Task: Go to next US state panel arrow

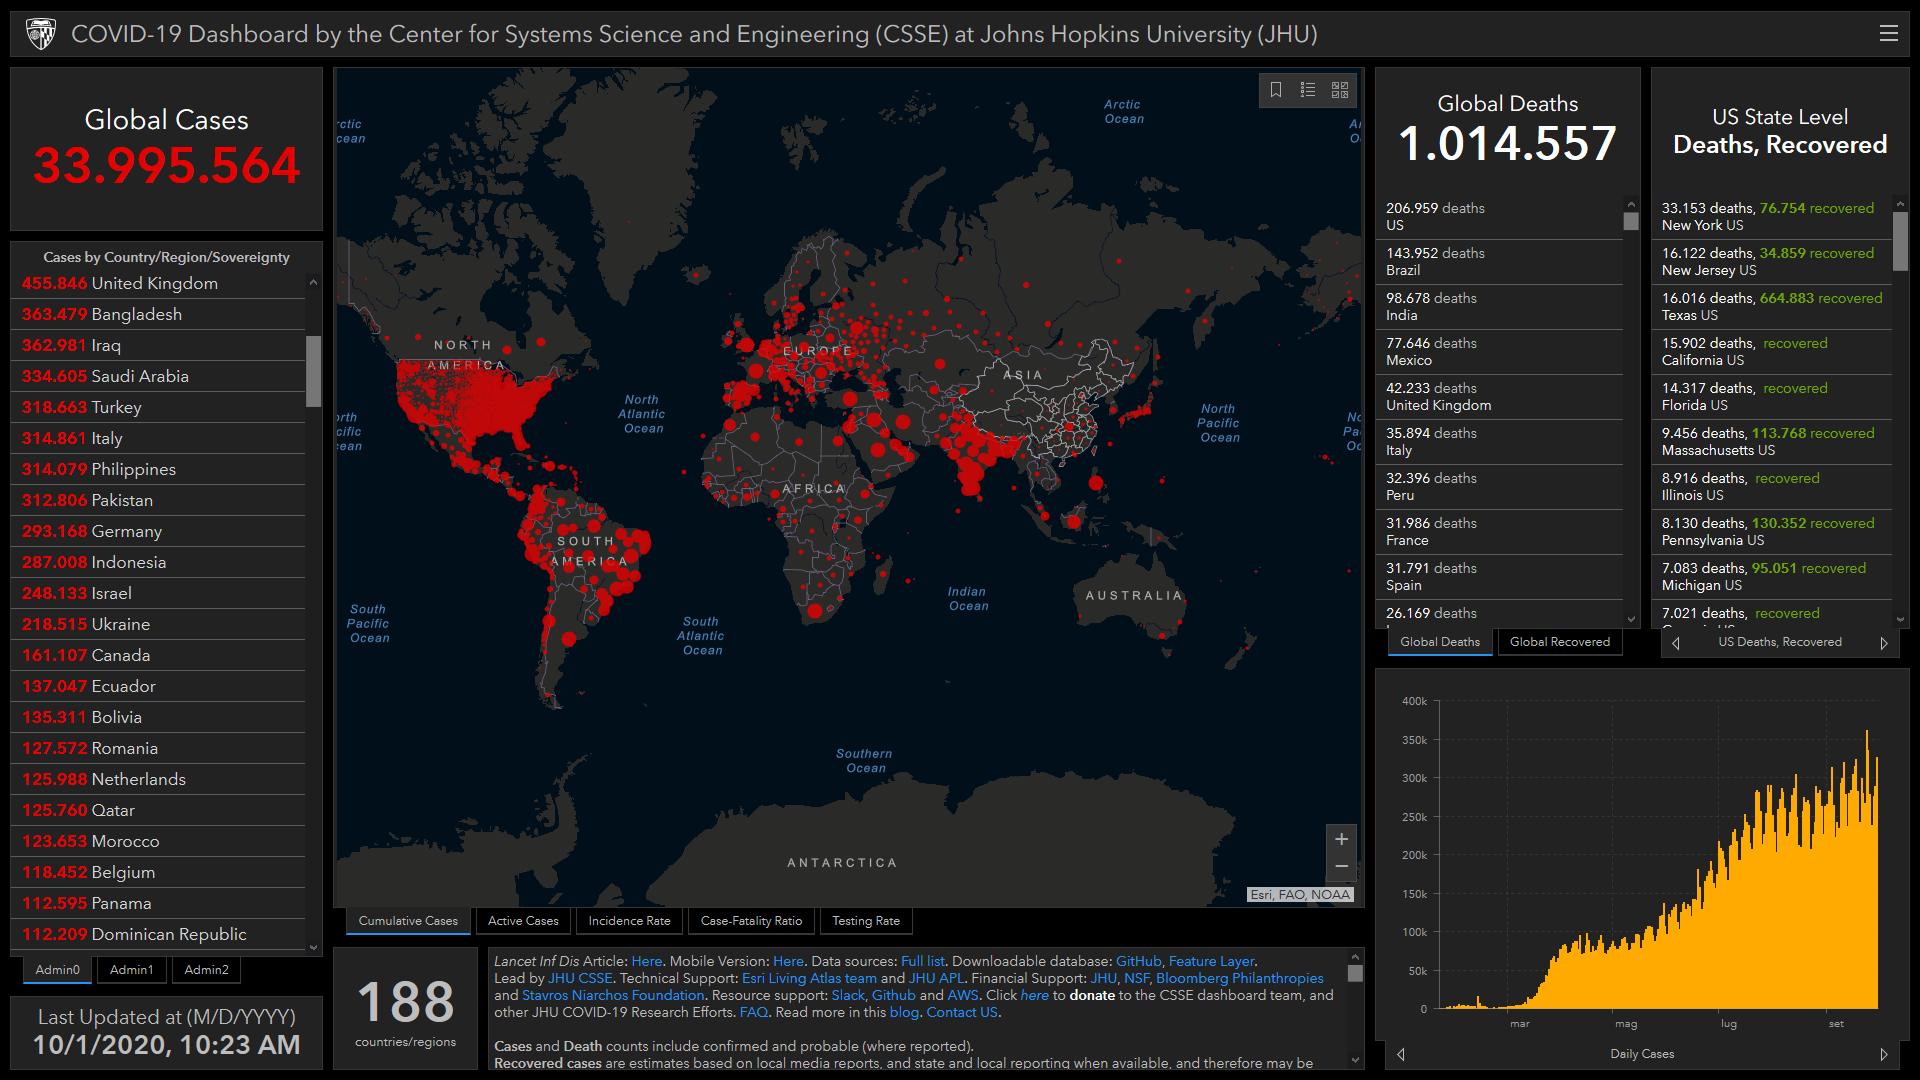Action: coord(1884,643)
